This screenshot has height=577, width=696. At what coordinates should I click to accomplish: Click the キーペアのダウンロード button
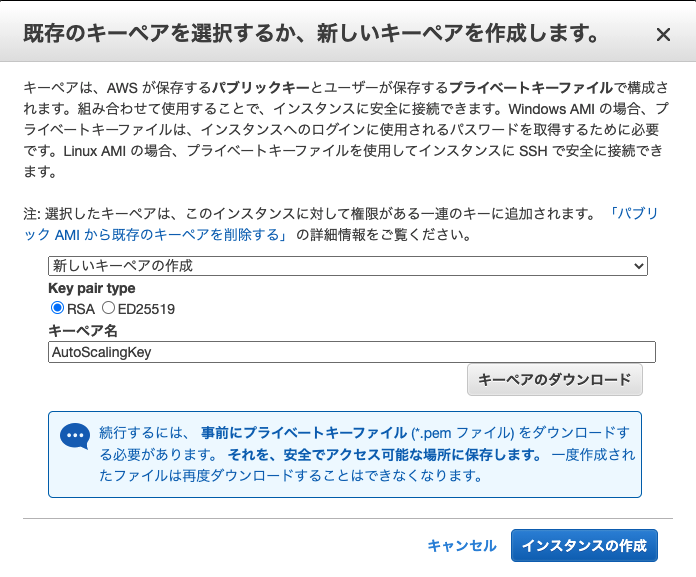coord(554,379)
